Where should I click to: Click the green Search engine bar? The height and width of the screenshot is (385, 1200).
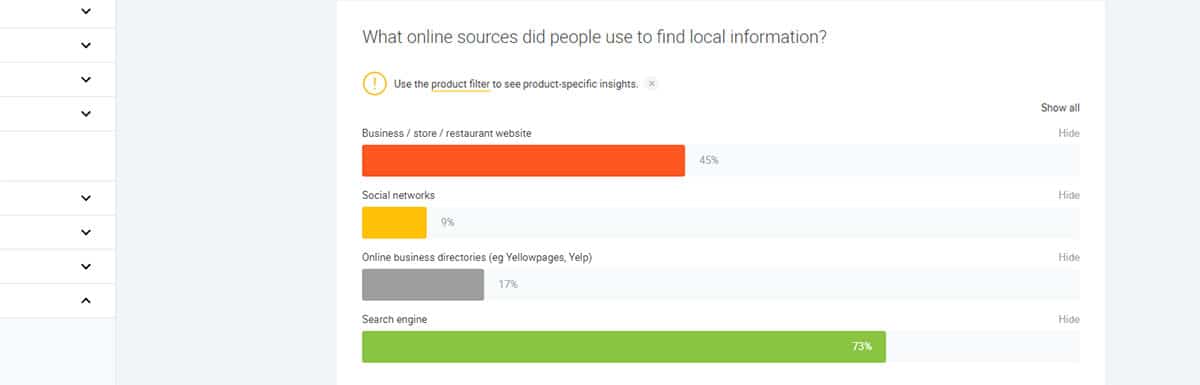click(623, 346)
